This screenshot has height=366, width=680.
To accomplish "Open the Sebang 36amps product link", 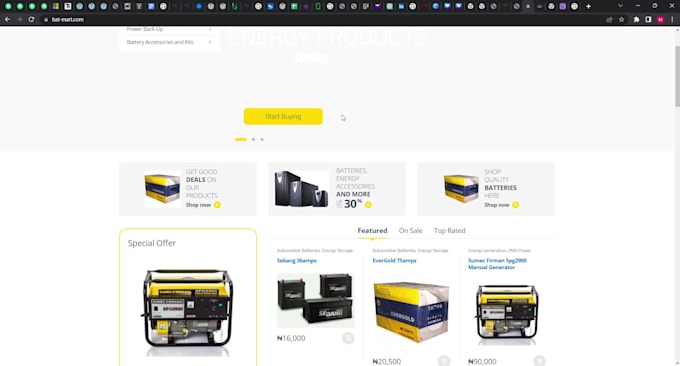I will 297,261.
